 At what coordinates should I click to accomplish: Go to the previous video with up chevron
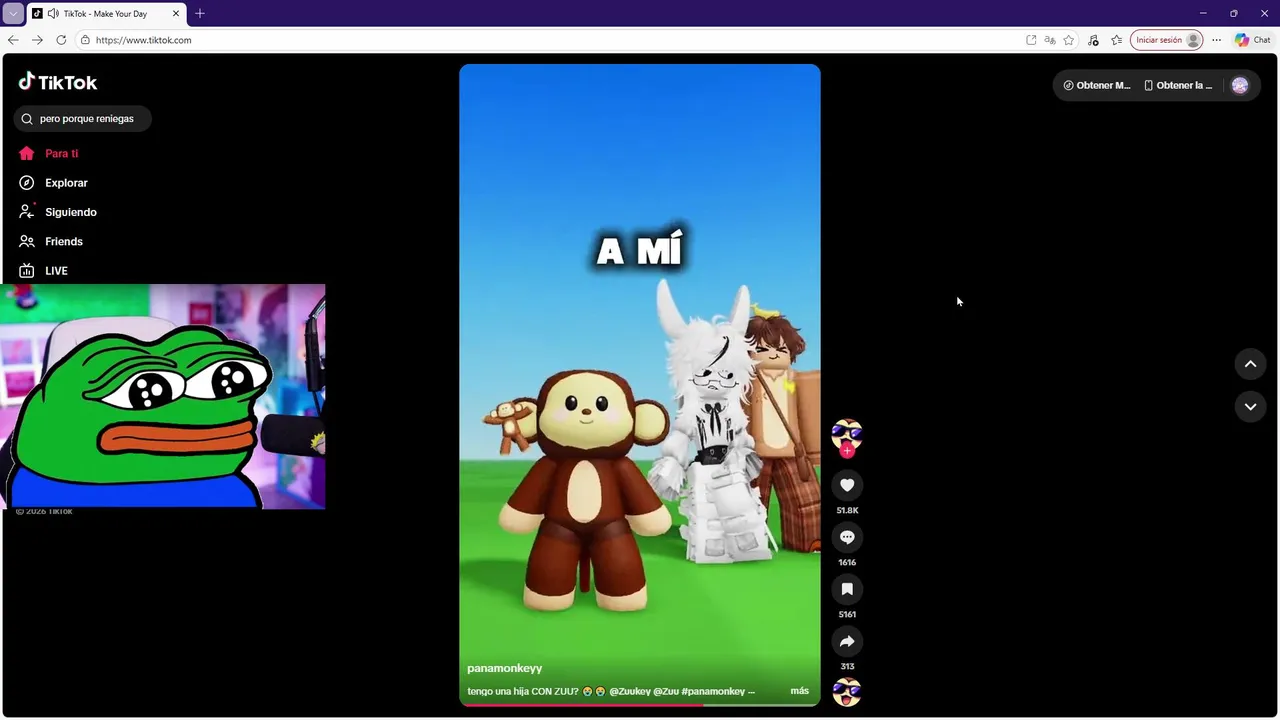1250,364
